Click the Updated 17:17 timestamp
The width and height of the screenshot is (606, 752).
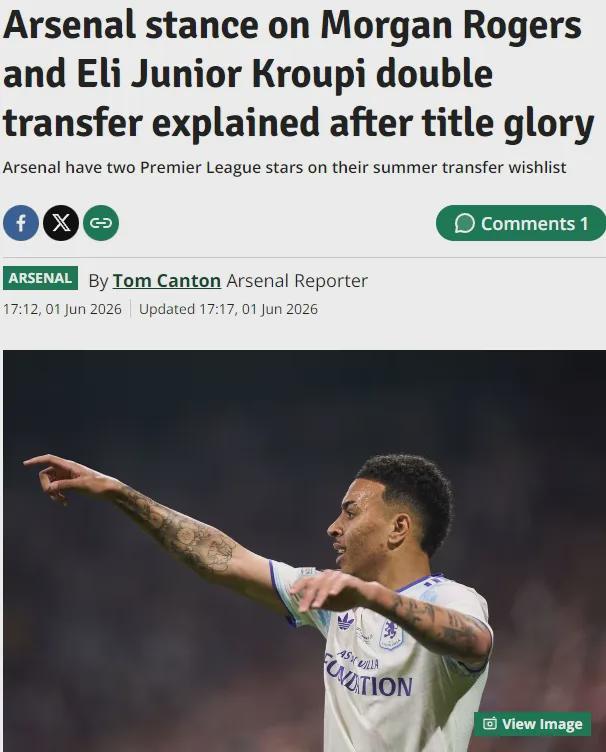[x=228, y=309]
